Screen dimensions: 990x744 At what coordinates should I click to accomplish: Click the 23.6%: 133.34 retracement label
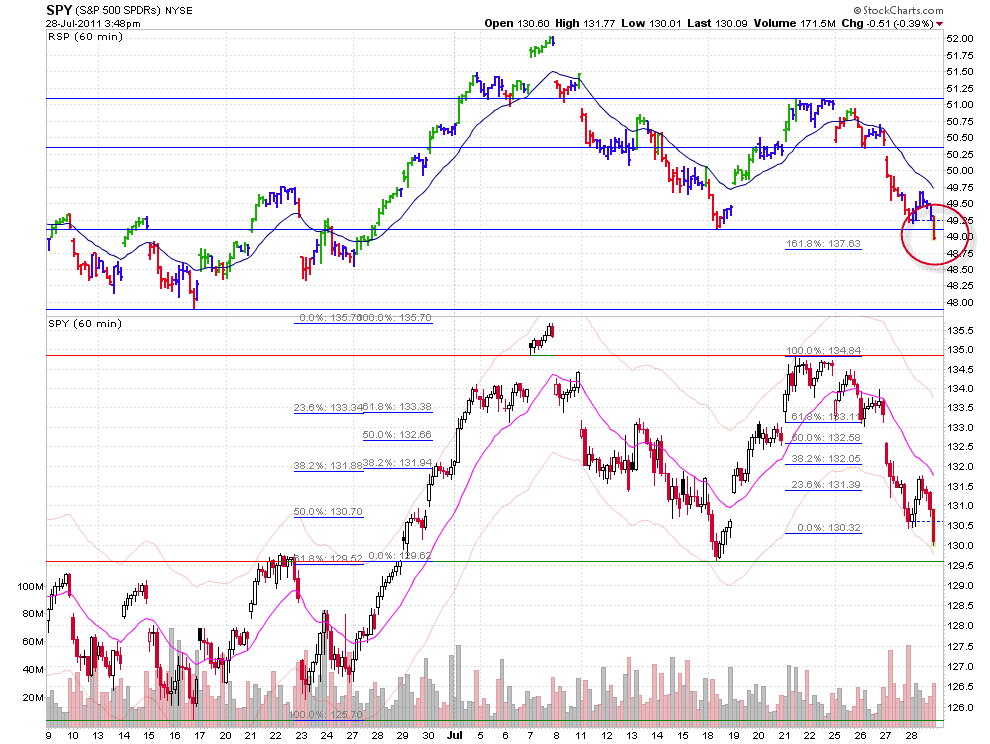click(328, 408)
